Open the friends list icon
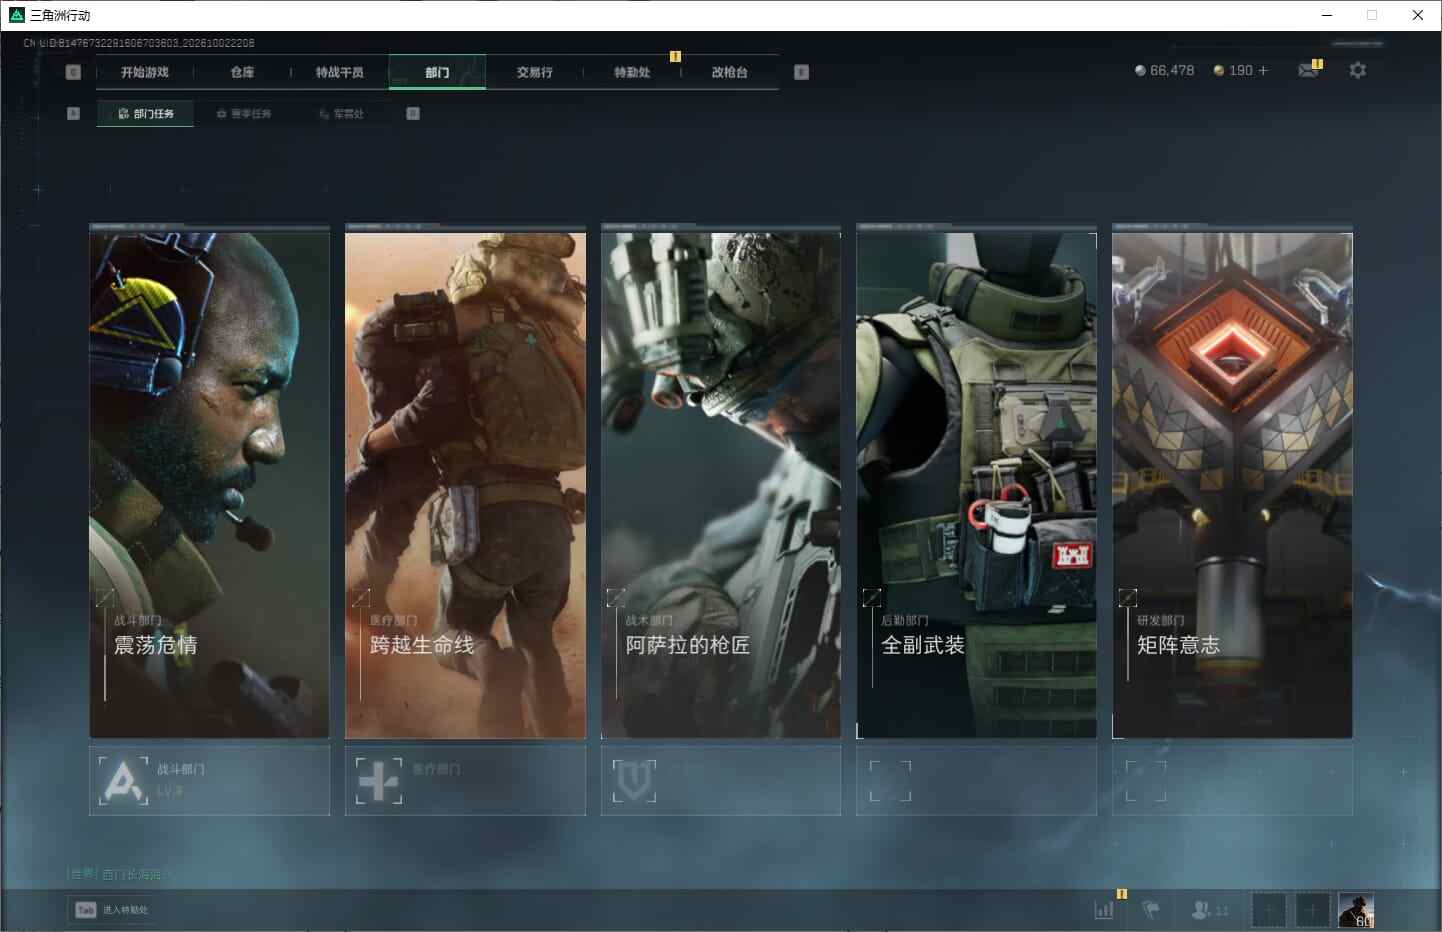 pyautogui.click(x=1210, y=910)
